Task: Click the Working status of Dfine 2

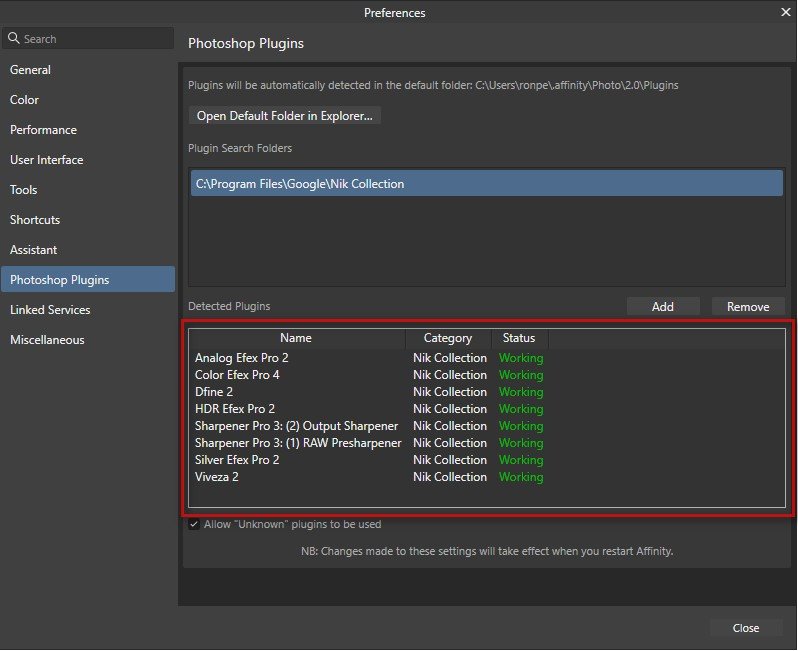Action: pos(521,392)
